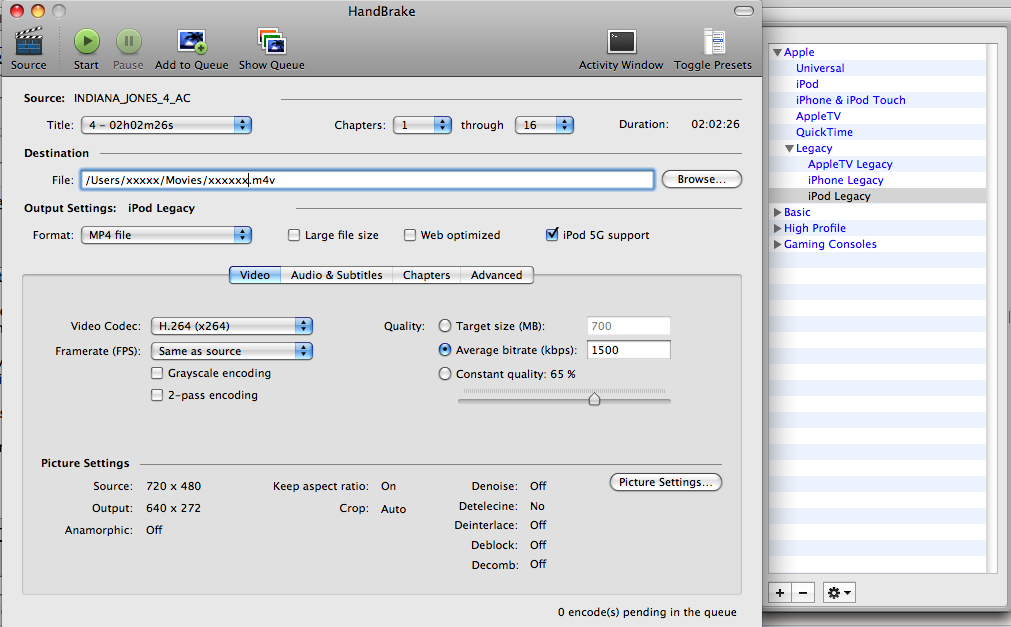Expand the High Profile presets group

point(778,228)
